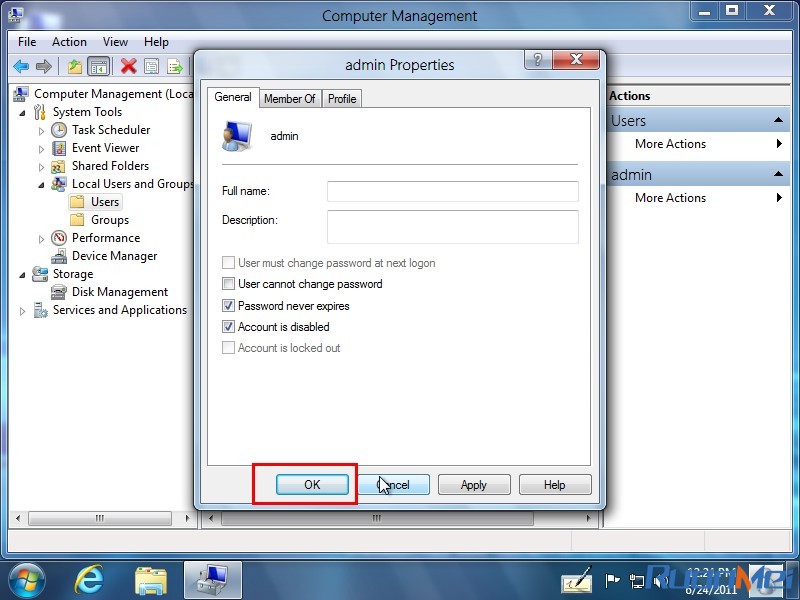This screenshot has width=800, height=600.
Task: Click the Event Viewer icon
Action: (59, 148)
